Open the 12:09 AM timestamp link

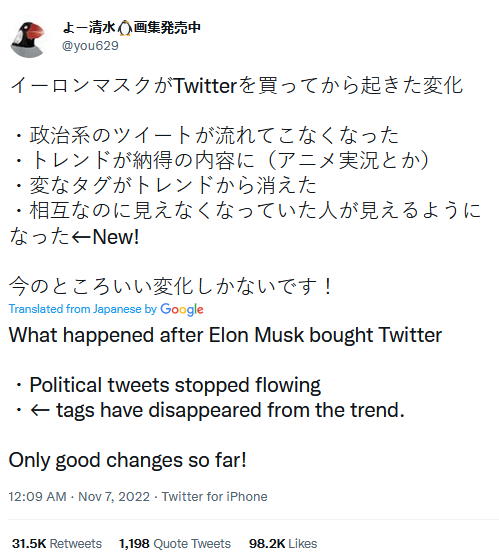[37, 497]
